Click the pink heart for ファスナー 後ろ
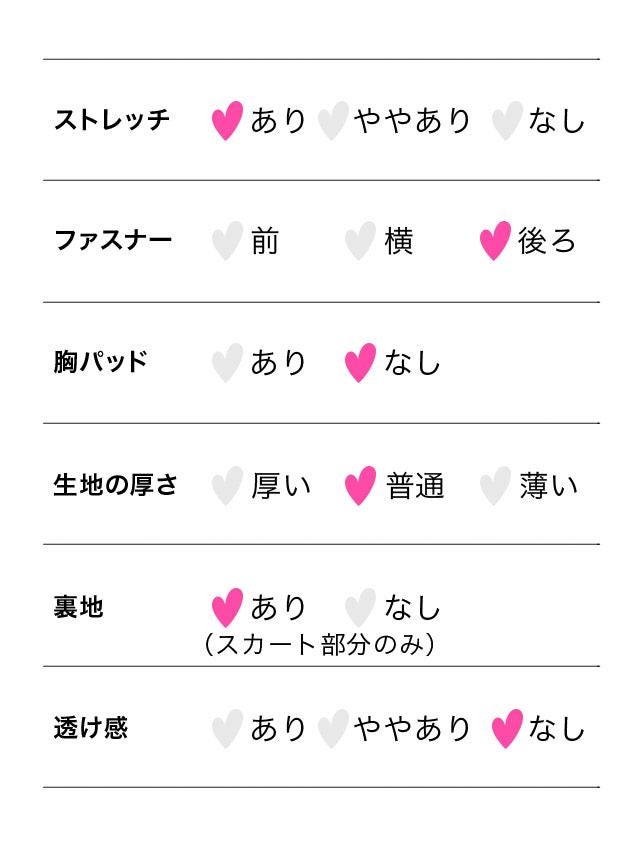Screen dimensions: 640x854 pyautogui.click(x=494, y=242)
